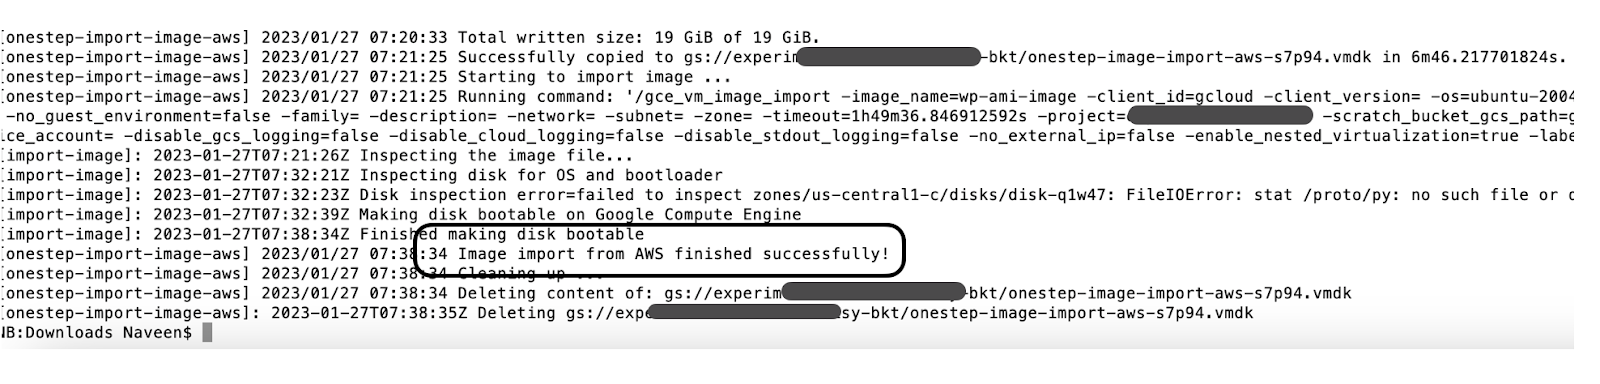Click the 'Running command' gce_vm_image_import line
This screenshot has width=1600, height=384.
pyautogui.click(x=788, y=97)
